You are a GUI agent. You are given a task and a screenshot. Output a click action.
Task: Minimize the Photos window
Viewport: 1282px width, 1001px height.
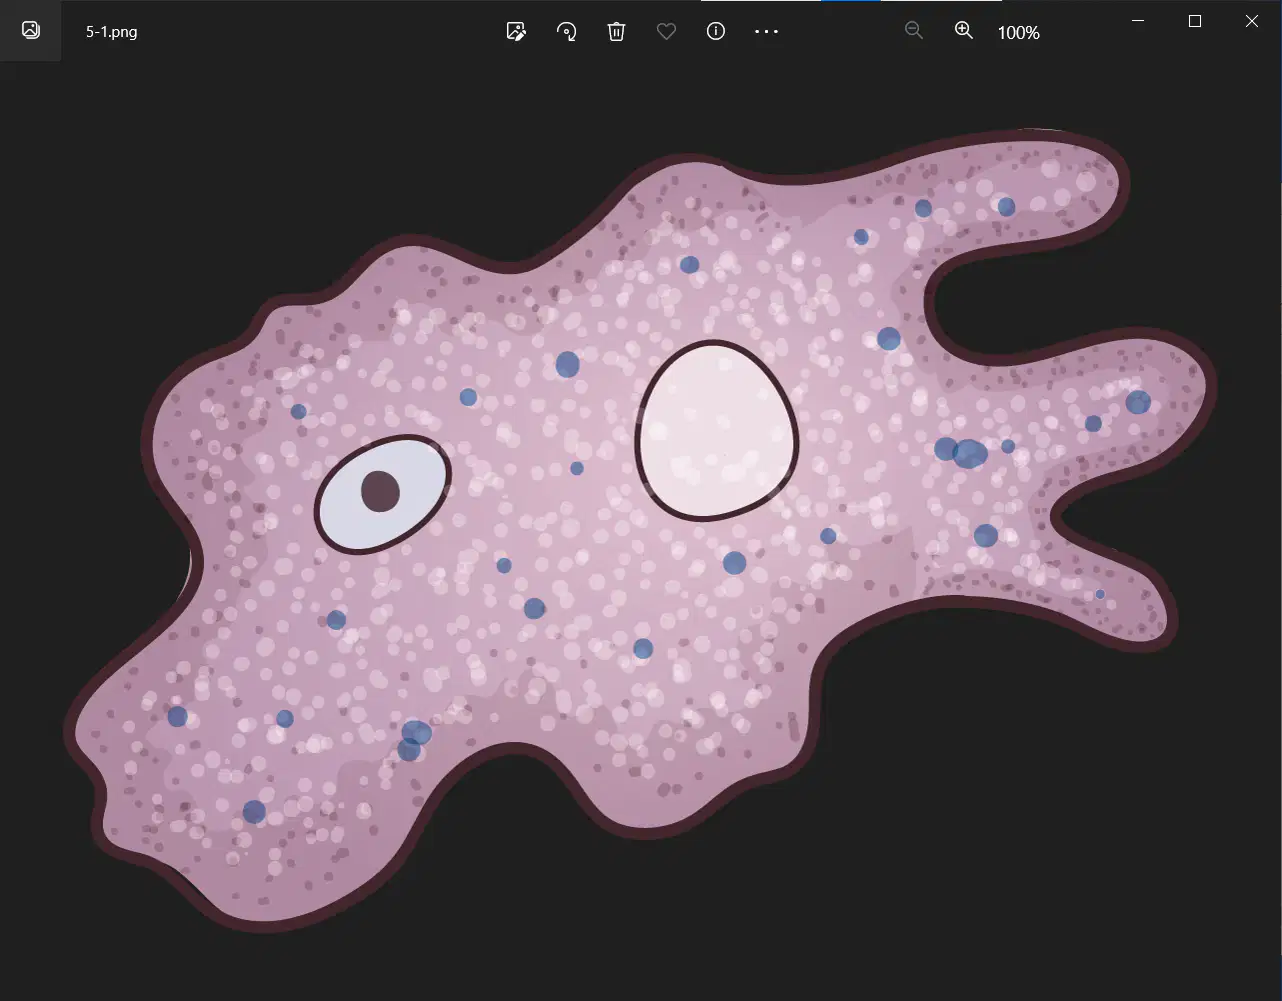(1136, 21)
